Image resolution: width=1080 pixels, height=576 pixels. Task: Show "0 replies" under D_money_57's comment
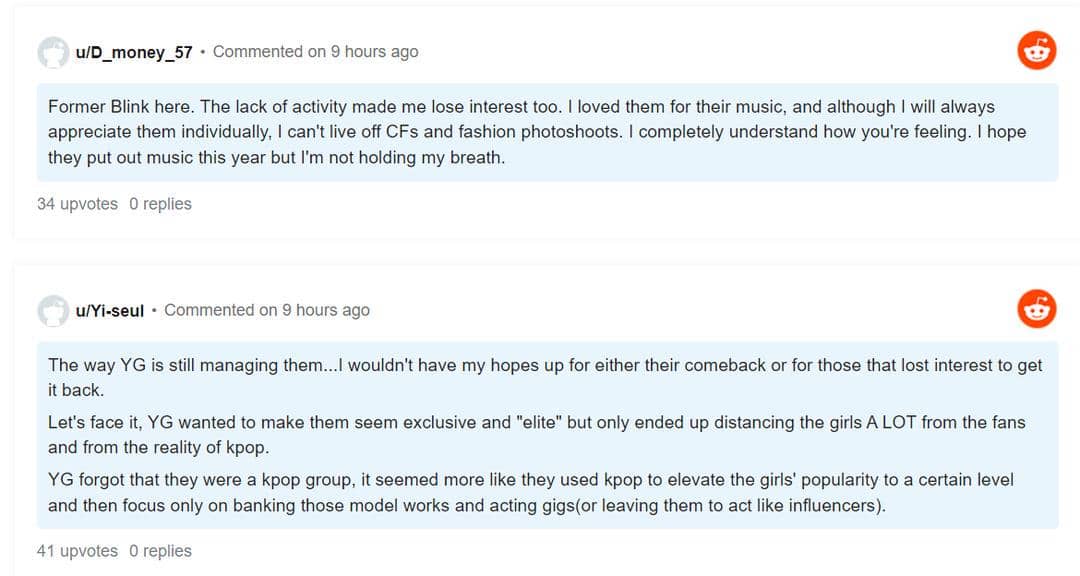pos(160,204)
